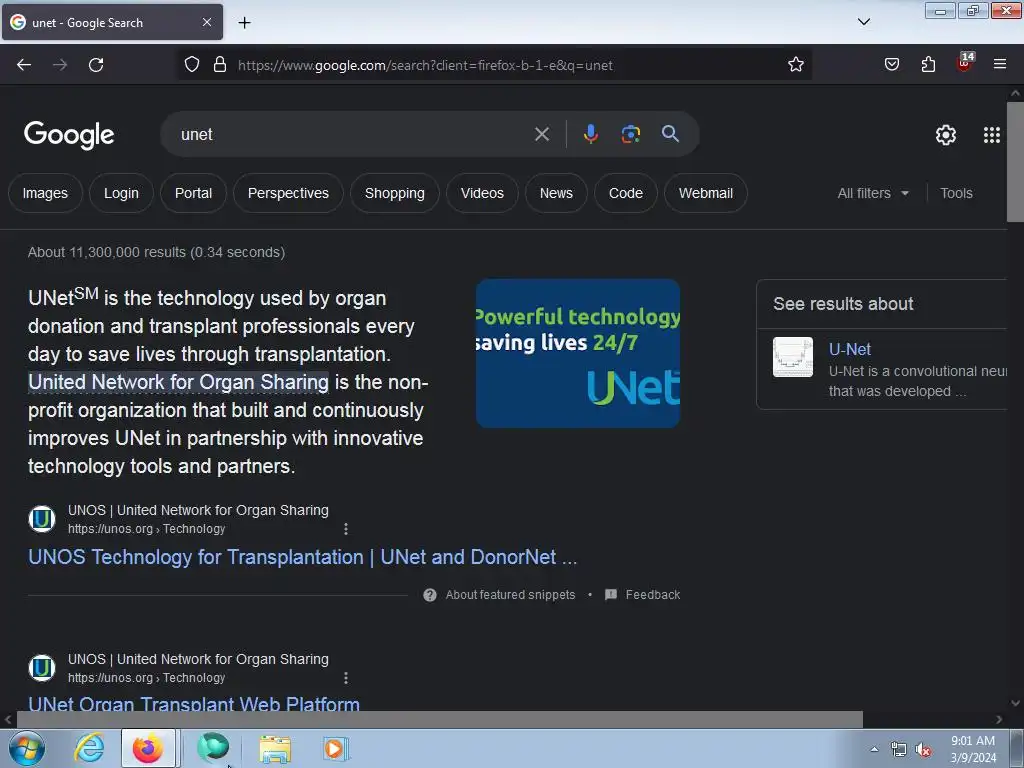
Task: Start a voice search with microphone
Action: (x=590, y=134)
